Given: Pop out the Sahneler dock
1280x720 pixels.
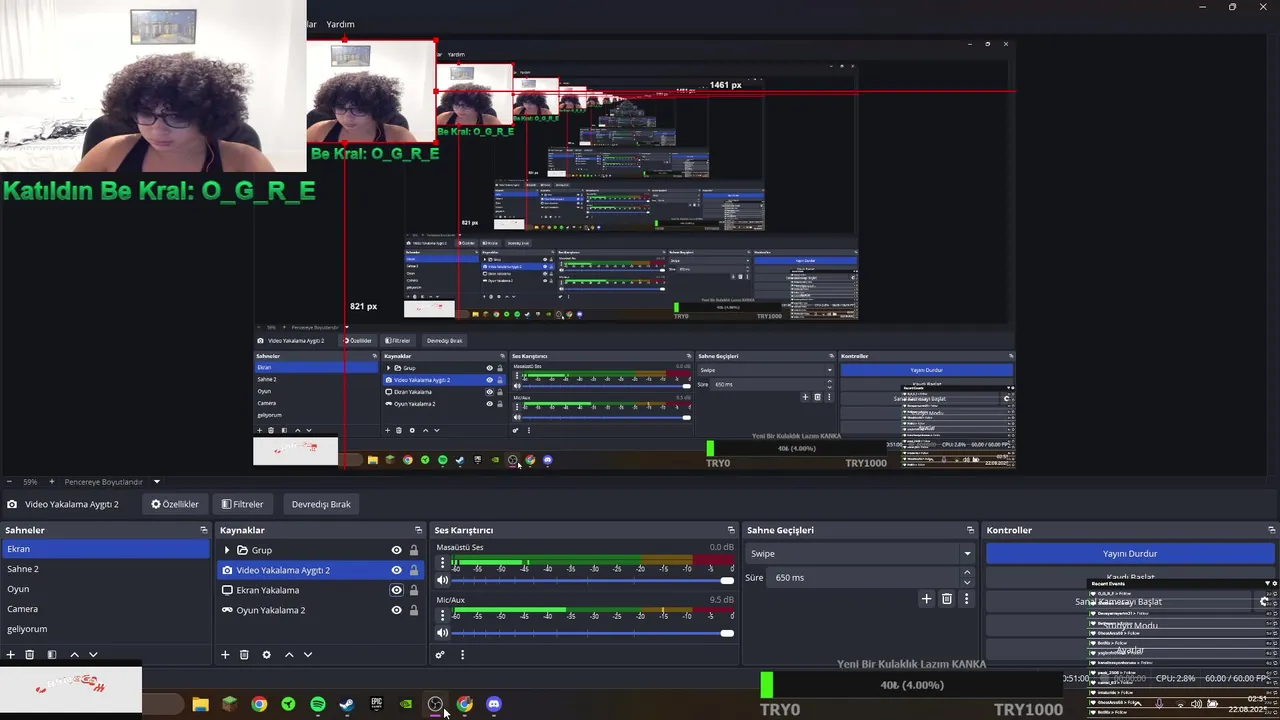Looking at the screenshot, I should pyautogui.click(x=204, y=530).
